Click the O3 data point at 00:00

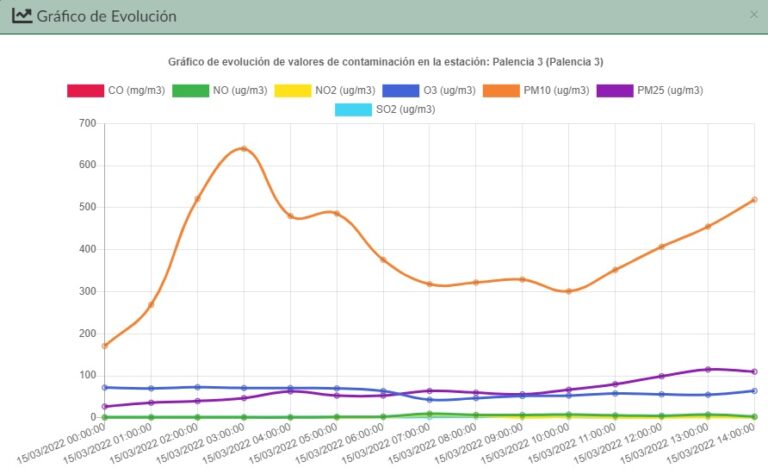click(x=104, y=387)
